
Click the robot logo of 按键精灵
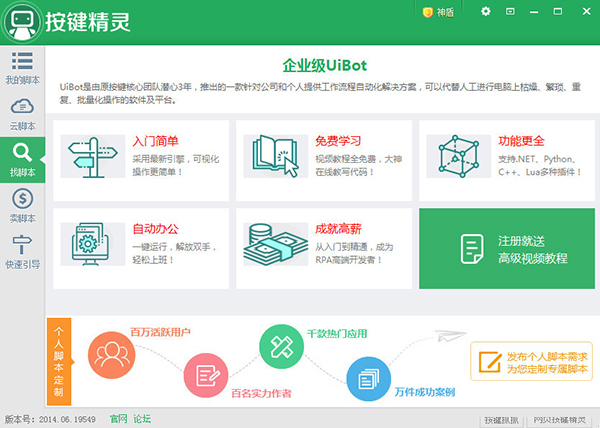[22, 22]
